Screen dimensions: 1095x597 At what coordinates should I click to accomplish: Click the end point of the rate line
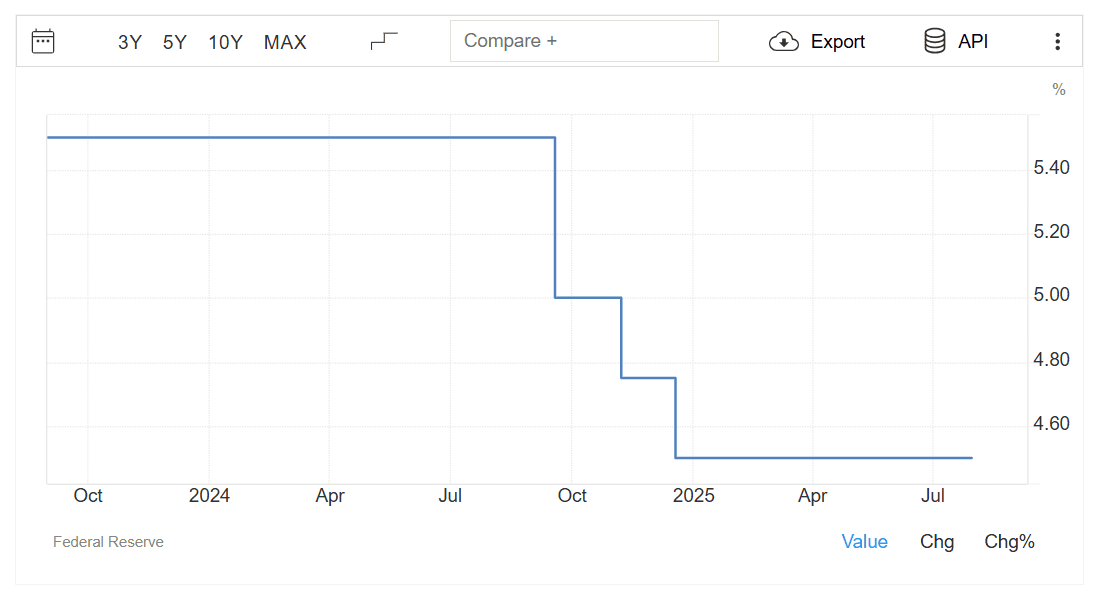[x=971, y=458]
